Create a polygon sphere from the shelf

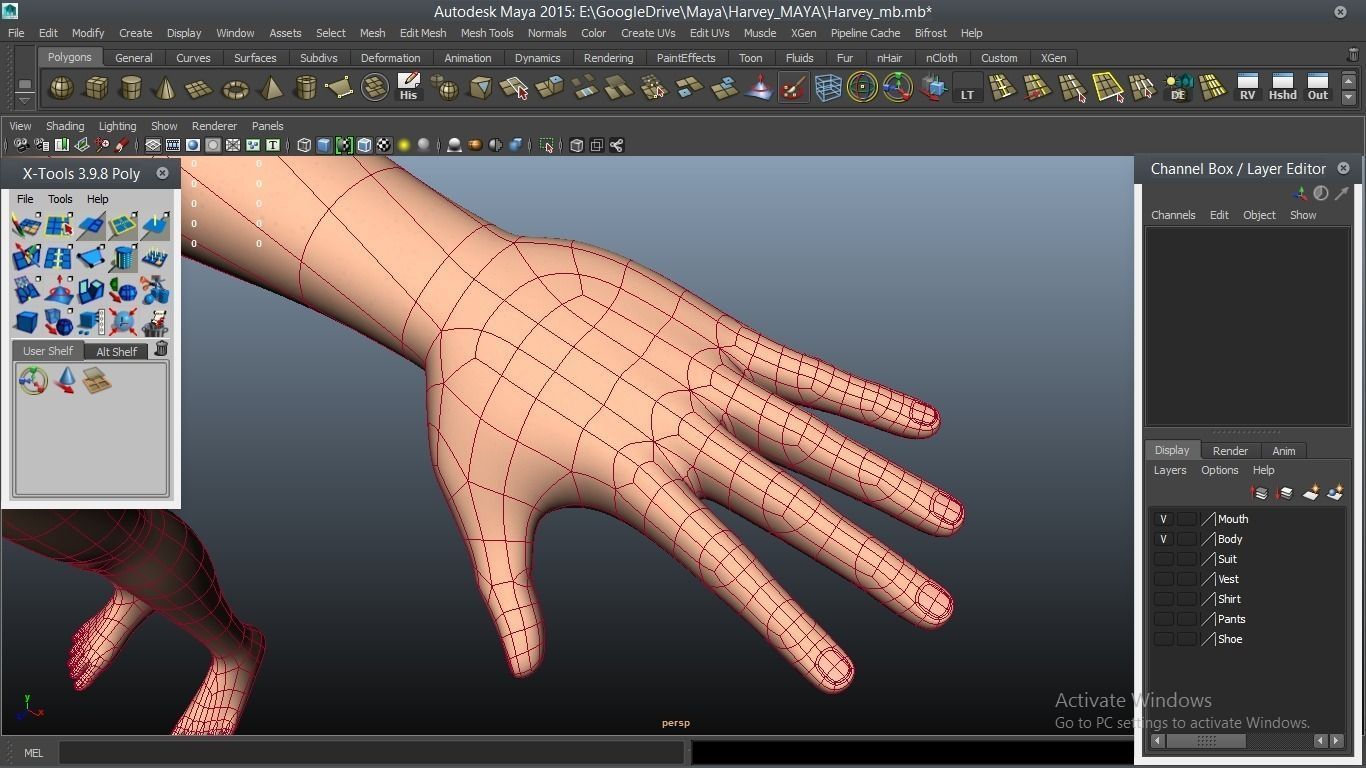[x=62, y=88]
